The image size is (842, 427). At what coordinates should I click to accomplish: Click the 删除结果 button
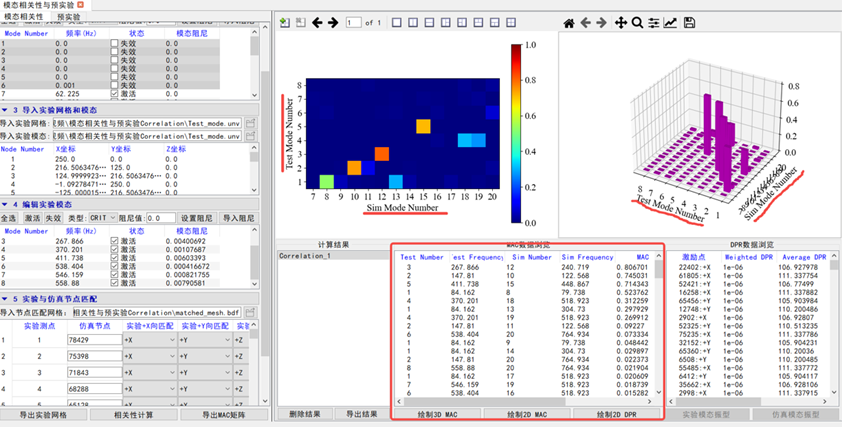[x=304, y=414]
